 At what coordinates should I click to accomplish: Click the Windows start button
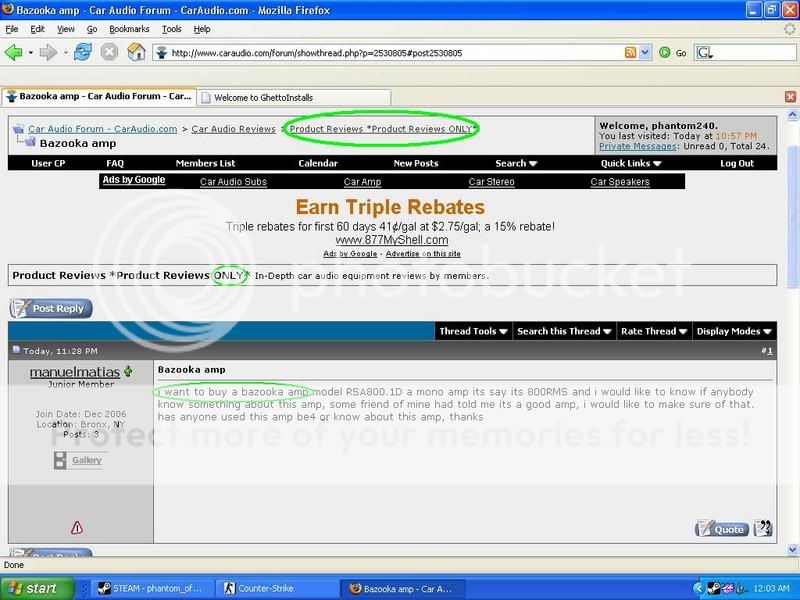click(x=37, y=588)
